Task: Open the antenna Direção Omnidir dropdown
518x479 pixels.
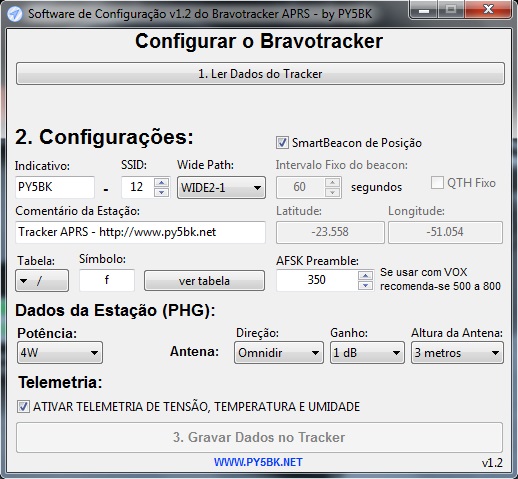Action: 279,352
